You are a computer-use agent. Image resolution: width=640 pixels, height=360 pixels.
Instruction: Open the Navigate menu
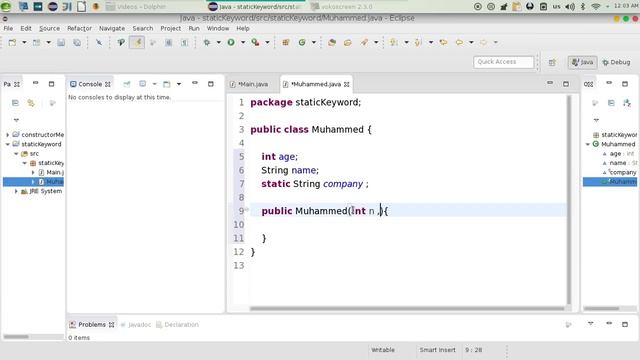[x=112, y=29]
